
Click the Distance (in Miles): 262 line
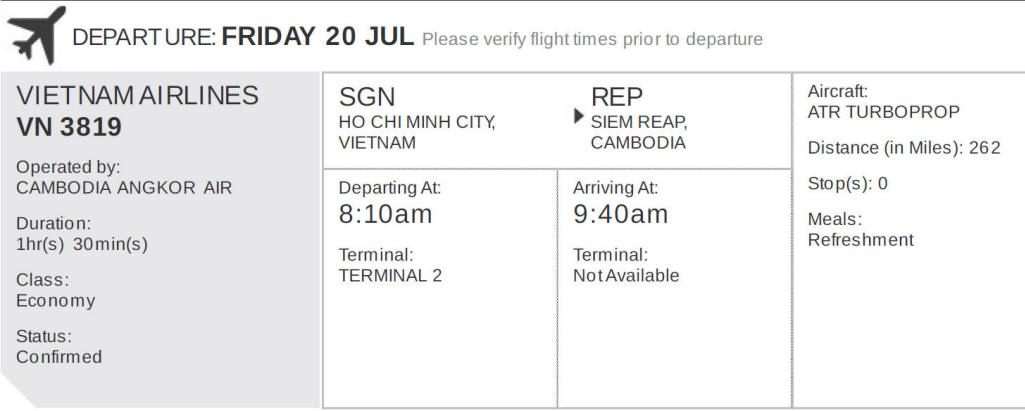pyautogui.click(x=904, y=148)
